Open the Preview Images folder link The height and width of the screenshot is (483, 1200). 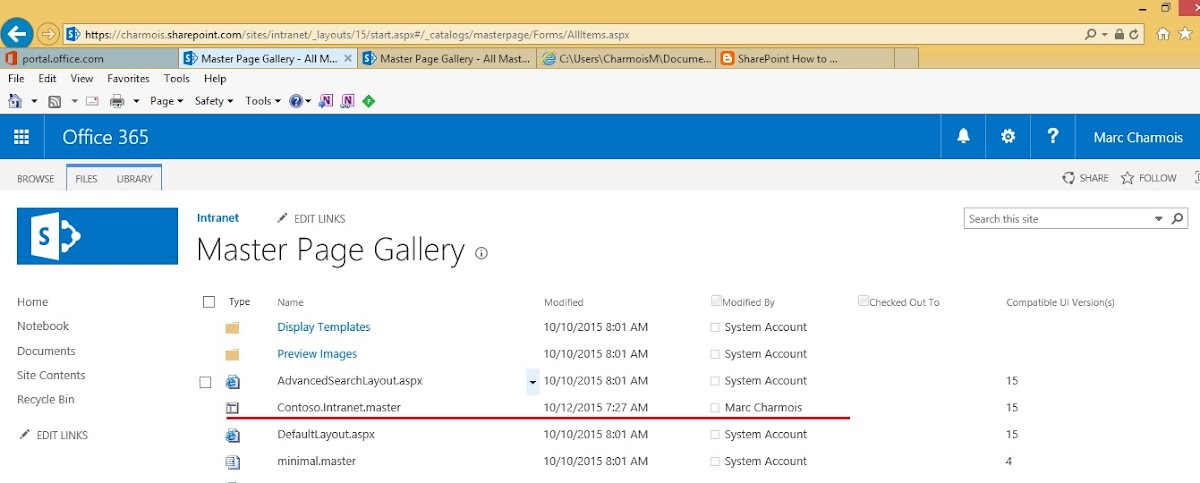pyautogui.click(x=317, y=354)
